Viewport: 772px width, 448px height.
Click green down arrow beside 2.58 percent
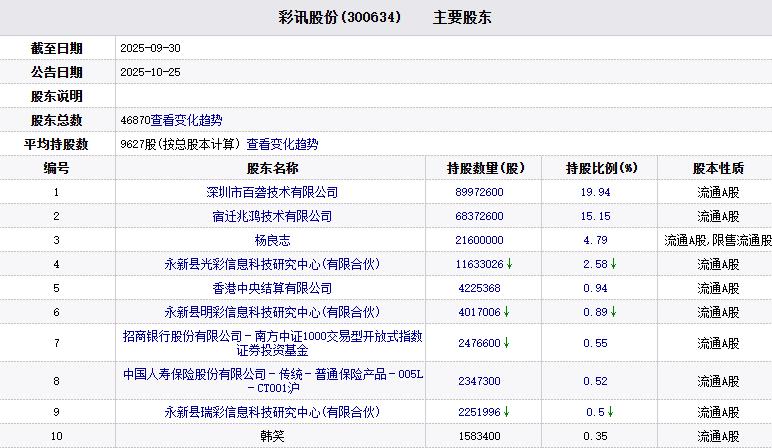613,264
